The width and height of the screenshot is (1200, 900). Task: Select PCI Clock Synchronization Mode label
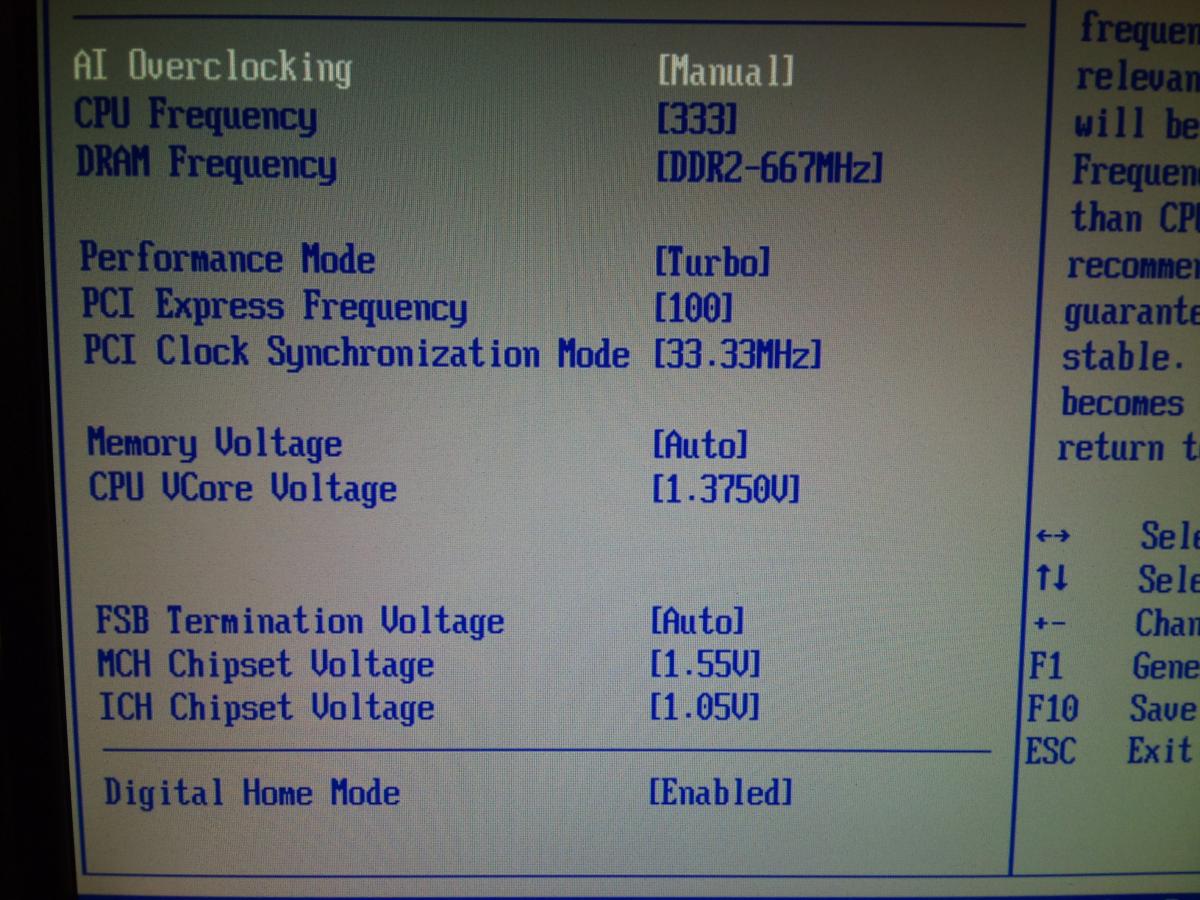[x=356, y=353]
